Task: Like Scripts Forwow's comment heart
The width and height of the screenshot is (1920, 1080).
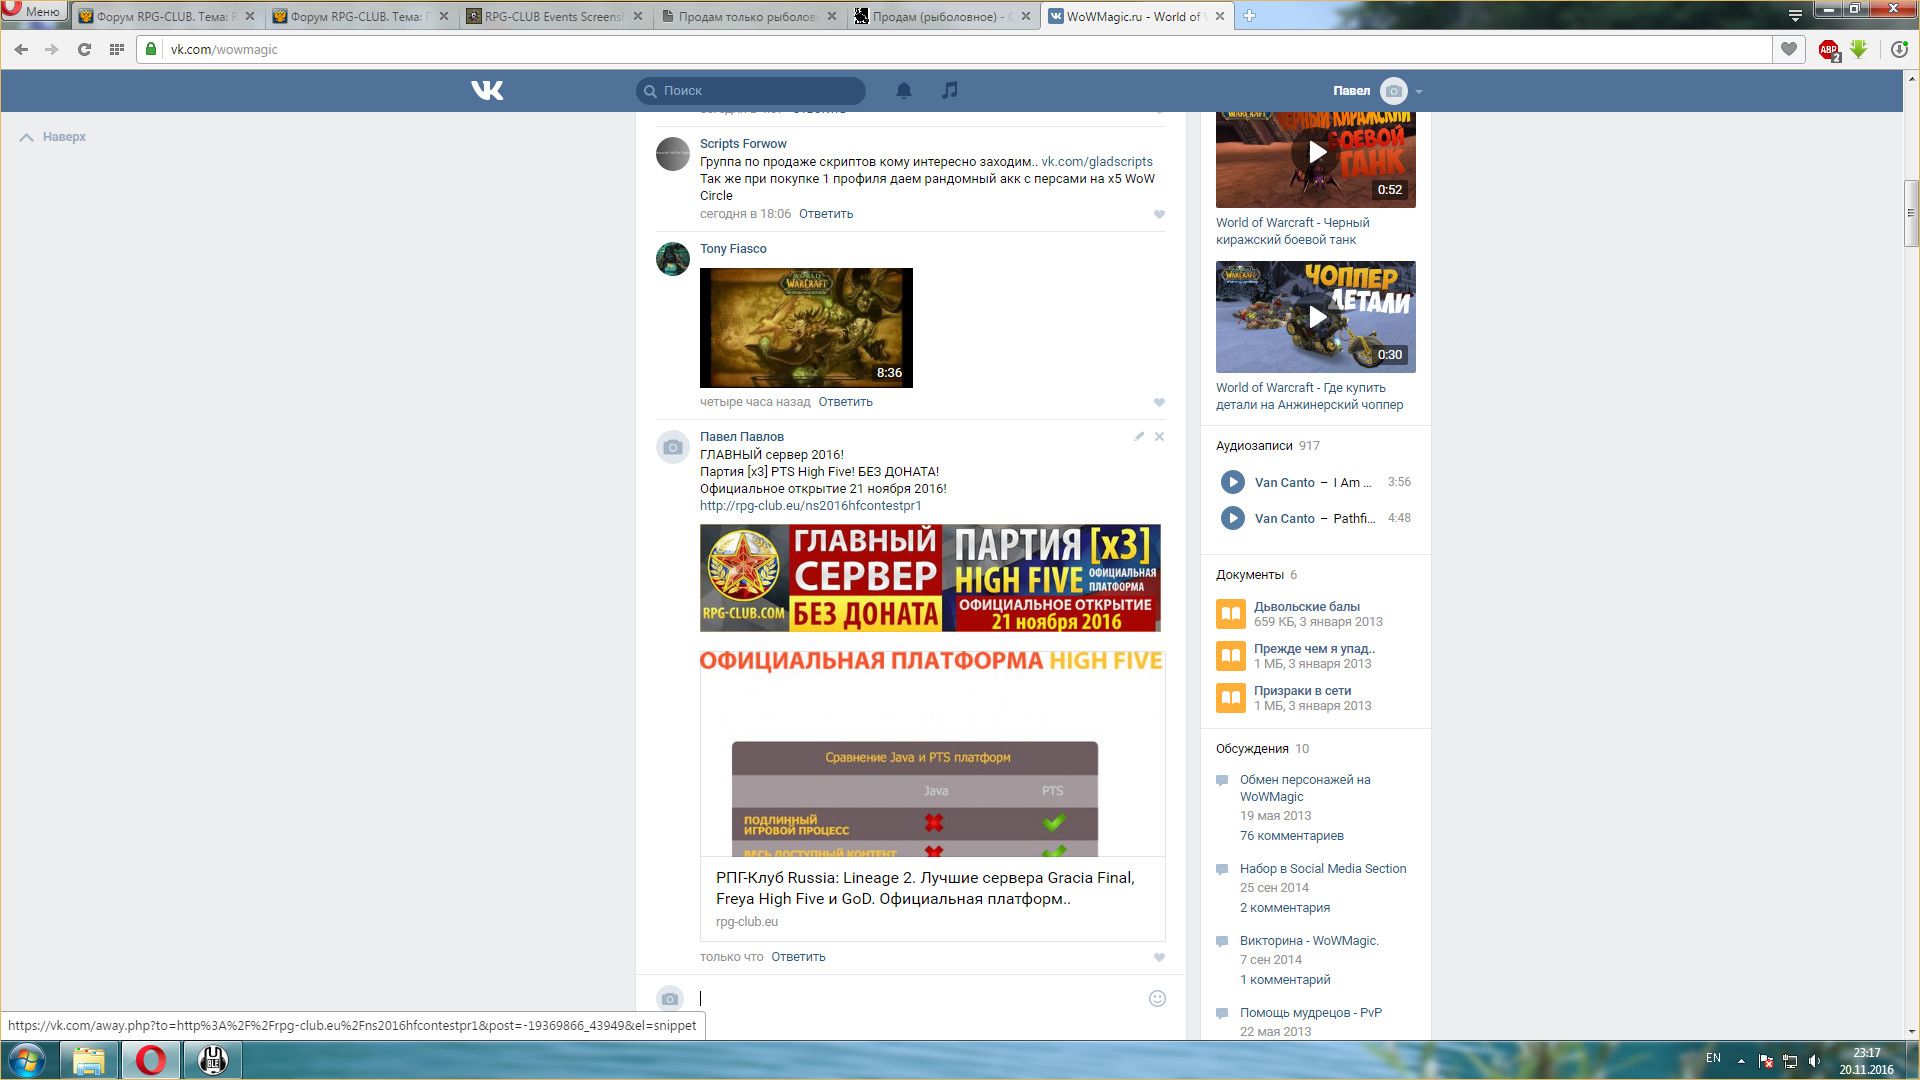Action: [1159, 215]
